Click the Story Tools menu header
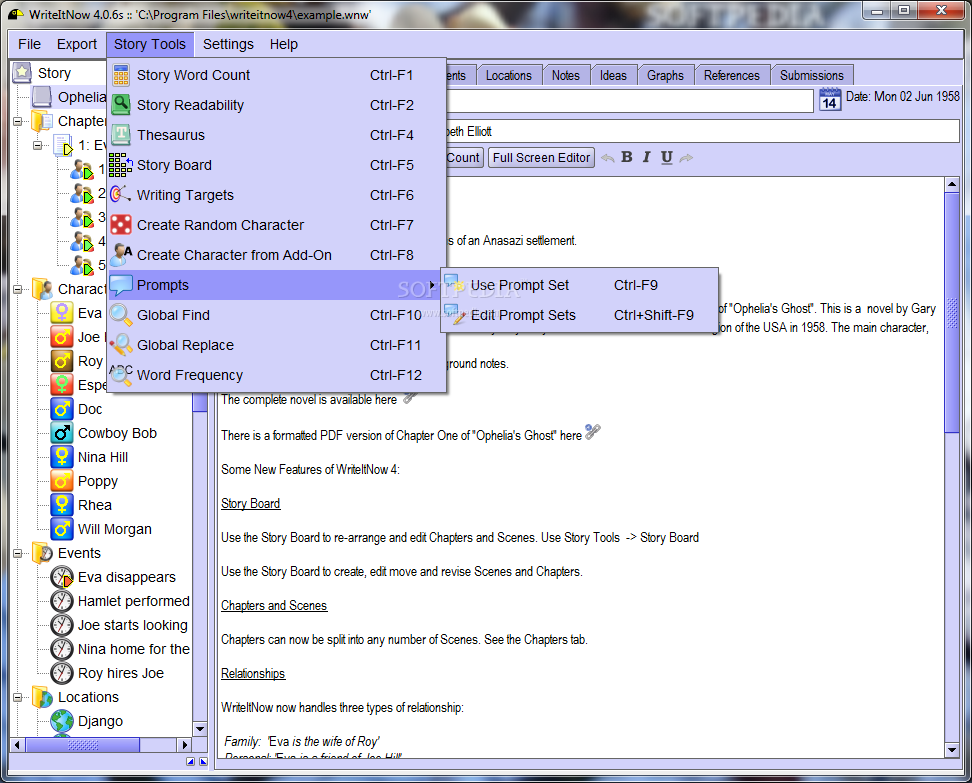The width and height of the screenshot is (972, 783). point(149,45)
